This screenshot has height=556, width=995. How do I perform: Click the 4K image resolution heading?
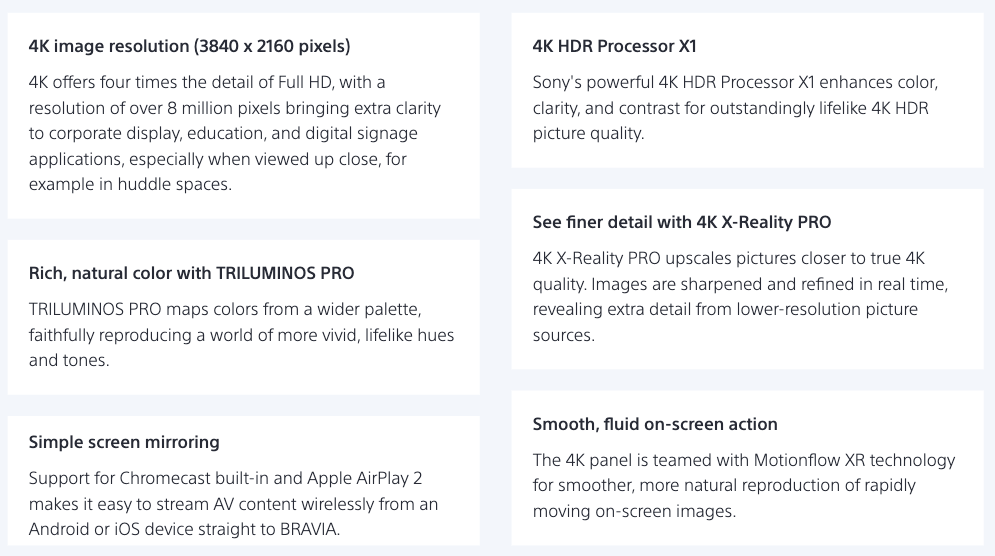pyautogui.click(x=189, y=46)
